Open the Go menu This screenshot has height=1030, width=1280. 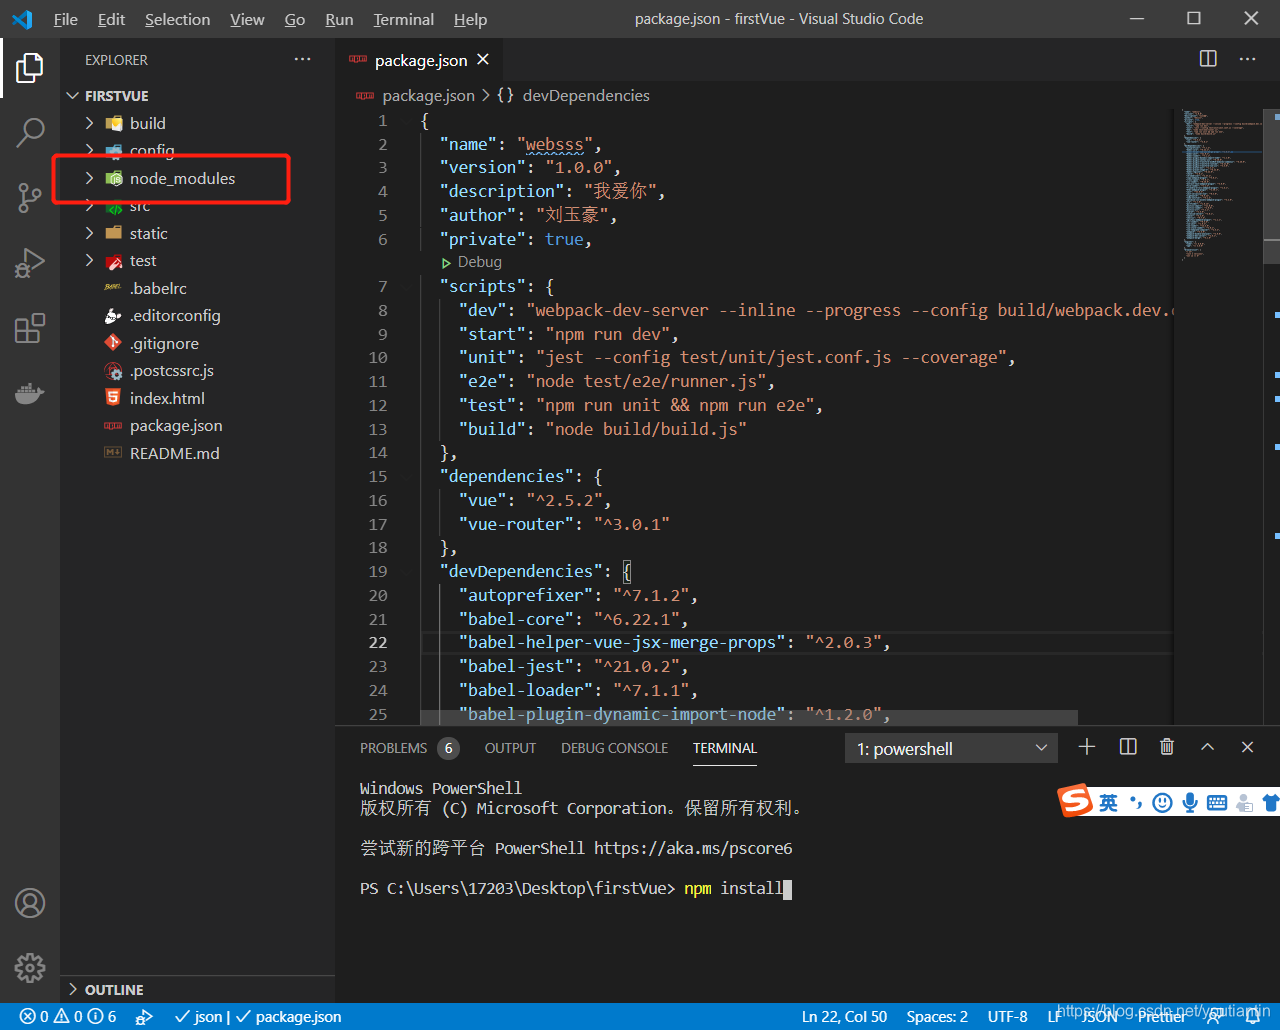[x=295, y=19]
